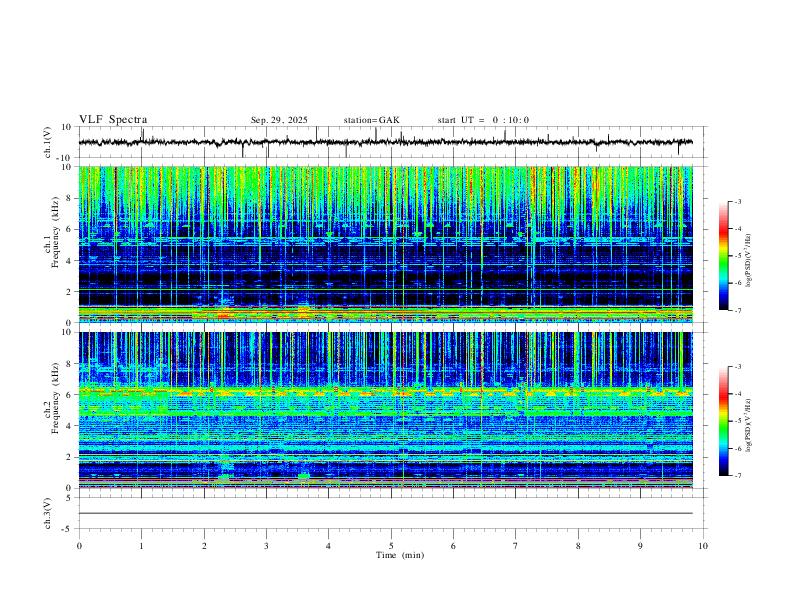Click the "VLF Spectra" title text
792x612 pixels.
113,120
